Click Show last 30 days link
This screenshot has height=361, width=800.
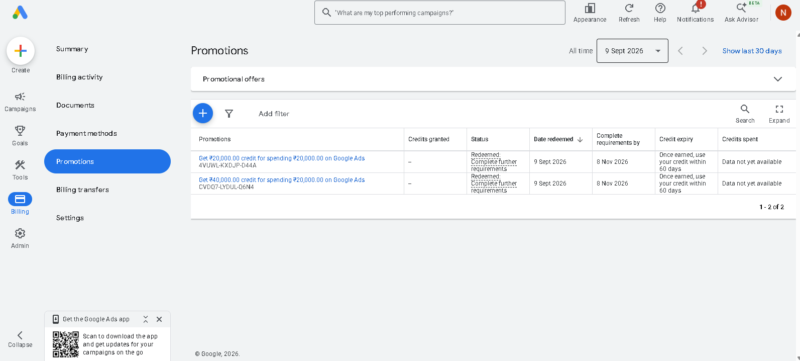[x=752, y=50]
